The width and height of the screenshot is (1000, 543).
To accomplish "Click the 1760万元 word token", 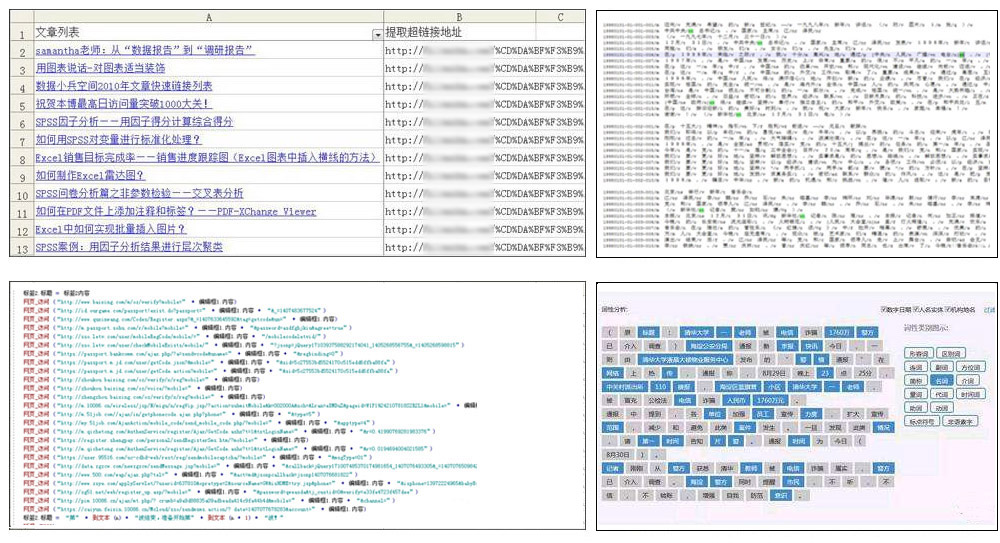I will coord(770,400).
